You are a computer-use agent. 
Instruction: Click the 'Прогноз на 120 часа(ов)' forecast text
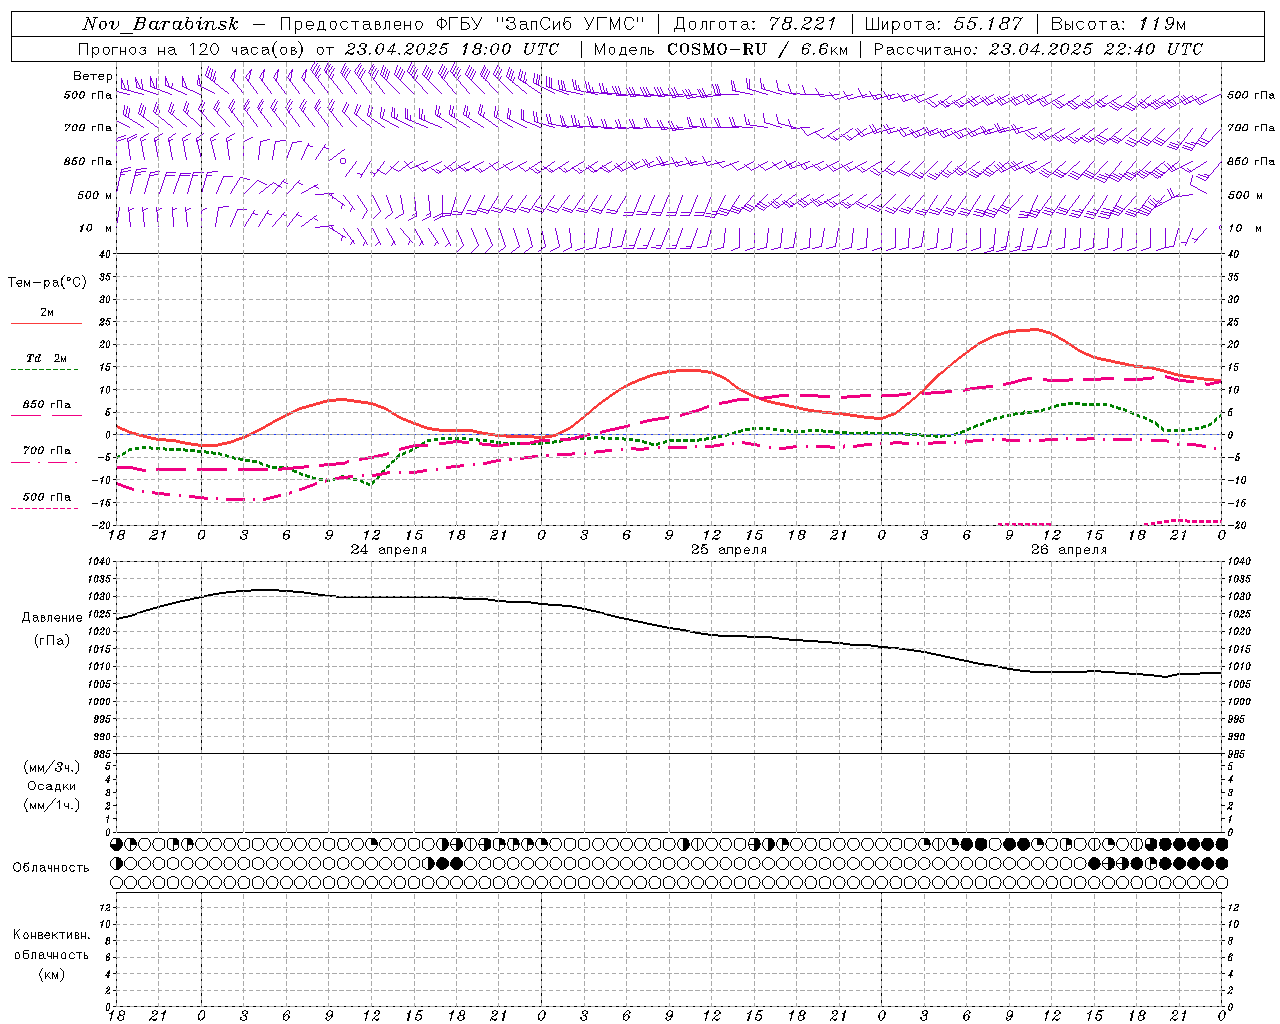[x=192, y=49]
